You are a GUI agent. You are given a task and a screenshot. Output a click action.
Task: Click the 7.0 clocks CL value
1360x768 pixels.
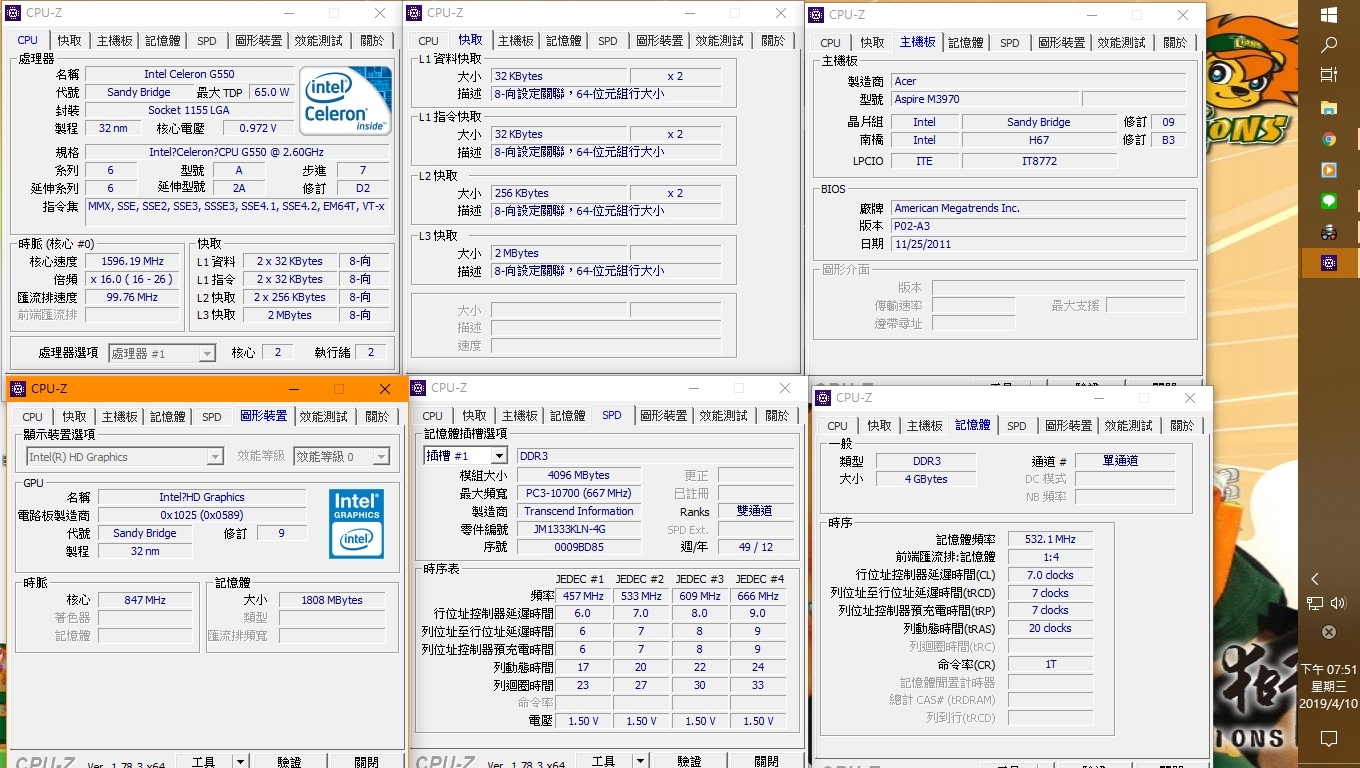pyautogui.click(x=1050, y=575)
